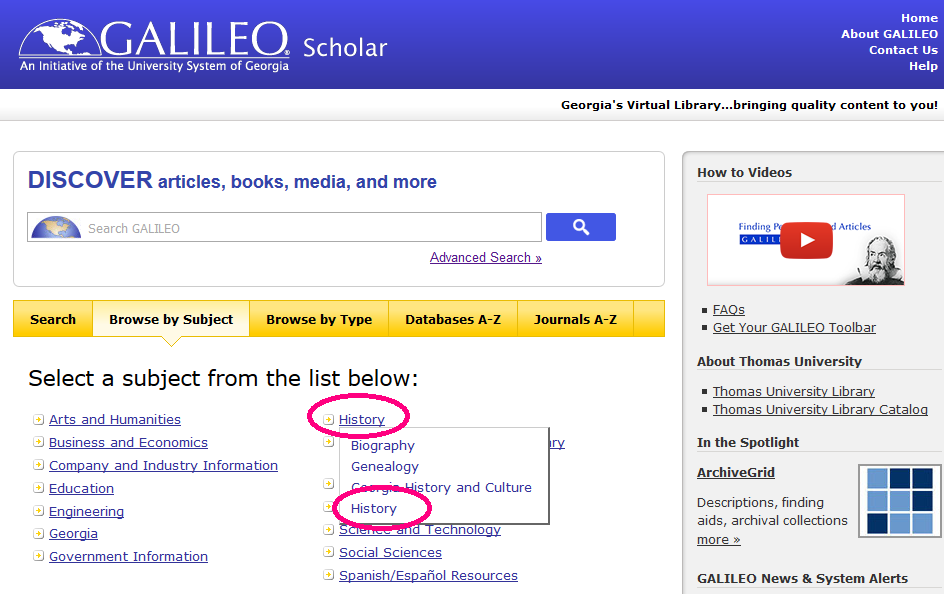Open the Journals A-Z tab
944x594 pixels.
[x=575, y=319]
